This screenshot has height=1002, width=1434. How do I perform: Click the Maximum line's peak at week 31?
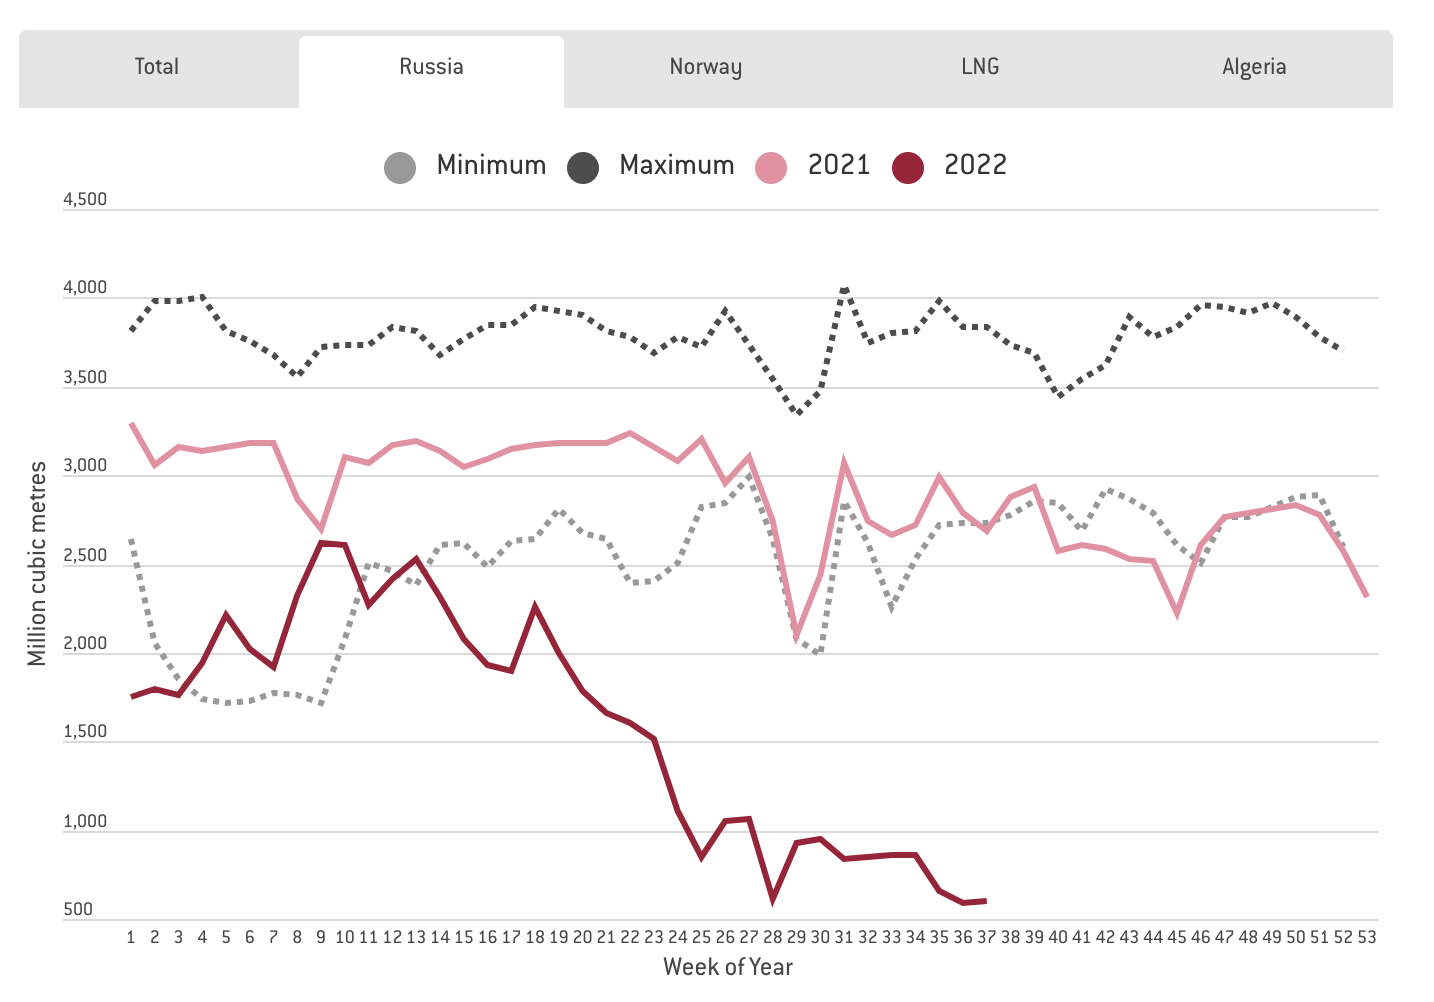tap(844, 290)
